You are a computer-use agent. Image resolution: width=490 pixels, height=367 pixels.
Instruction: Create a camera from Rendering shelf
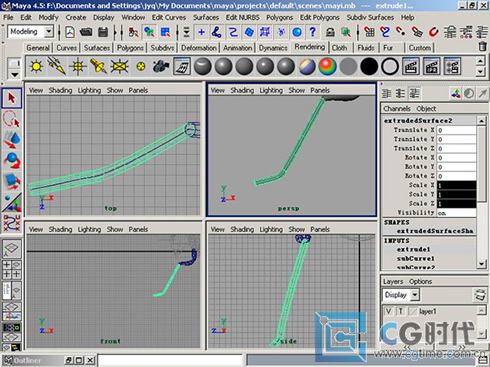click(161, 66)
